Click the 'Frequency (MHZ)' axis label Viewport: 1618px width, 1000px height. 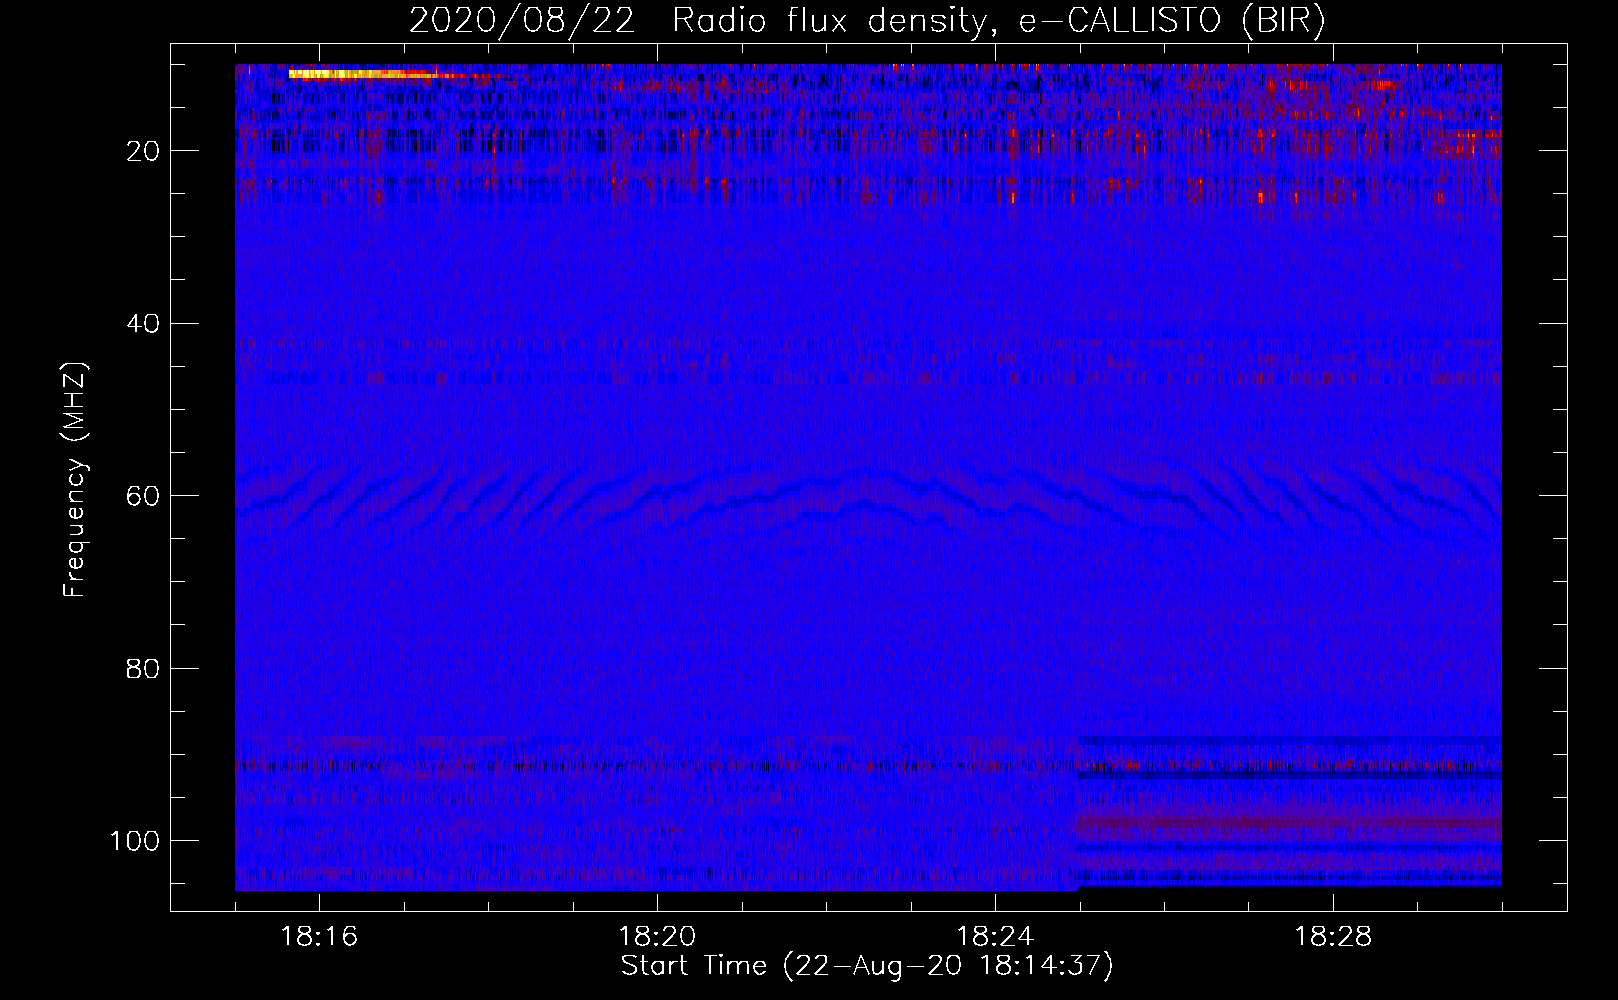click(75, 480)
